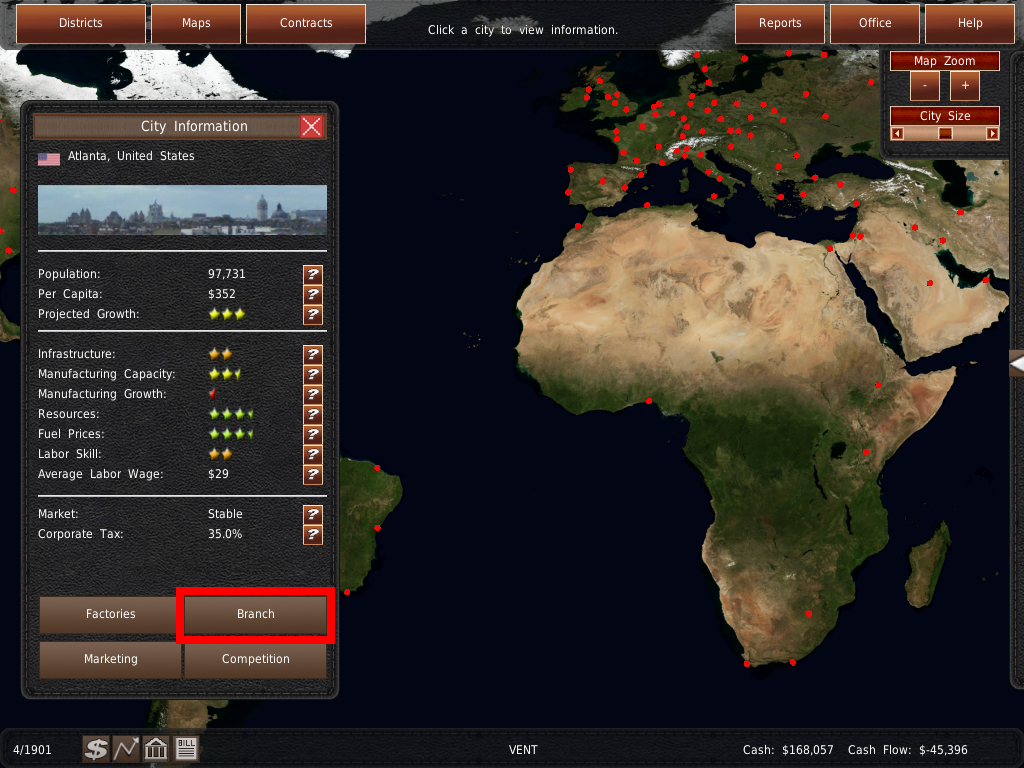The height and width of the screenshot is (768, 1024).
Task: Zoom out the map with minus button
Action: click(925, 86)
